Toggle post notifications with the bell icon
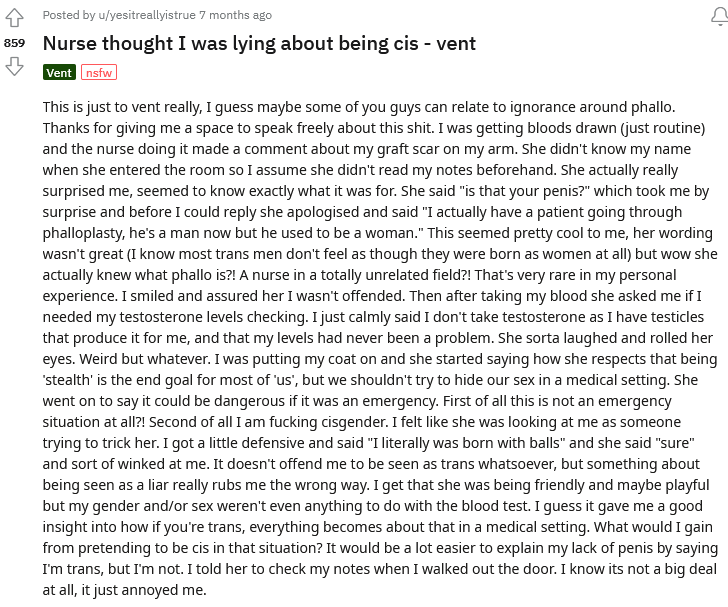This screenshot has height=607, width=728. point(719,17)
